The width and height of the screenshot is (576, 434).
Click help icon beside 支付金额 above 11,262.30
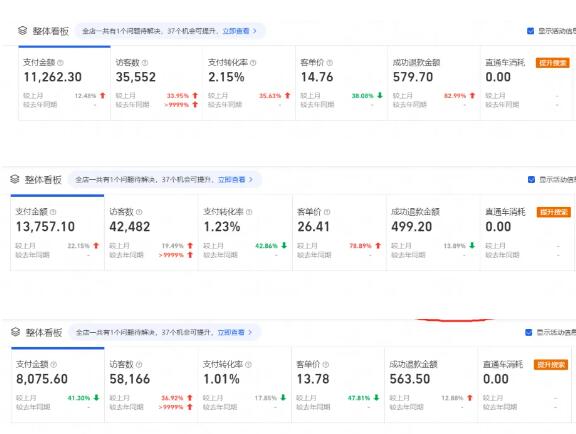coord(61,63)
